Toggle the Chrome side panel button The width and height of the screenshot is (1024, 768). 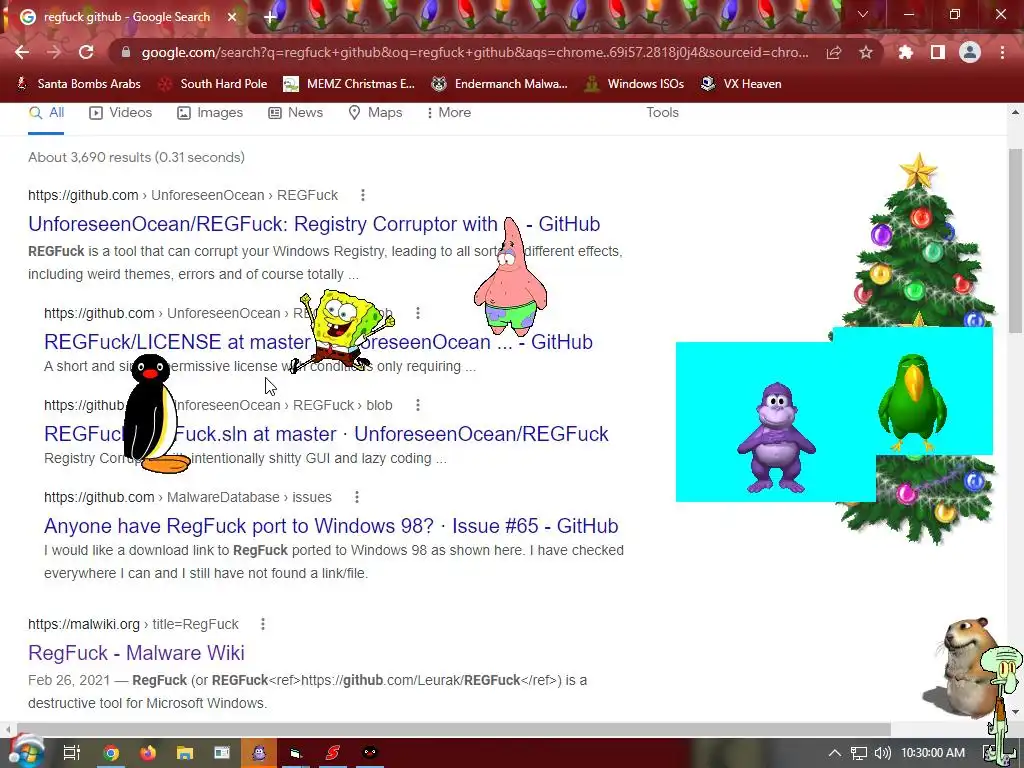[938, 52]
